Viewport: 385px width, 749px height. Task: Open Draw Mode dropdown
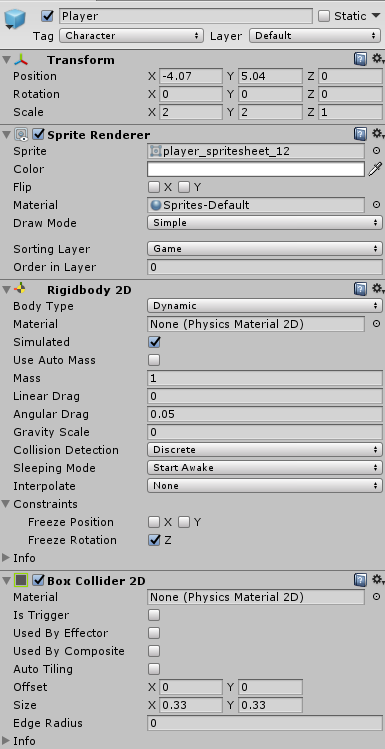click(x=265, y=223)
